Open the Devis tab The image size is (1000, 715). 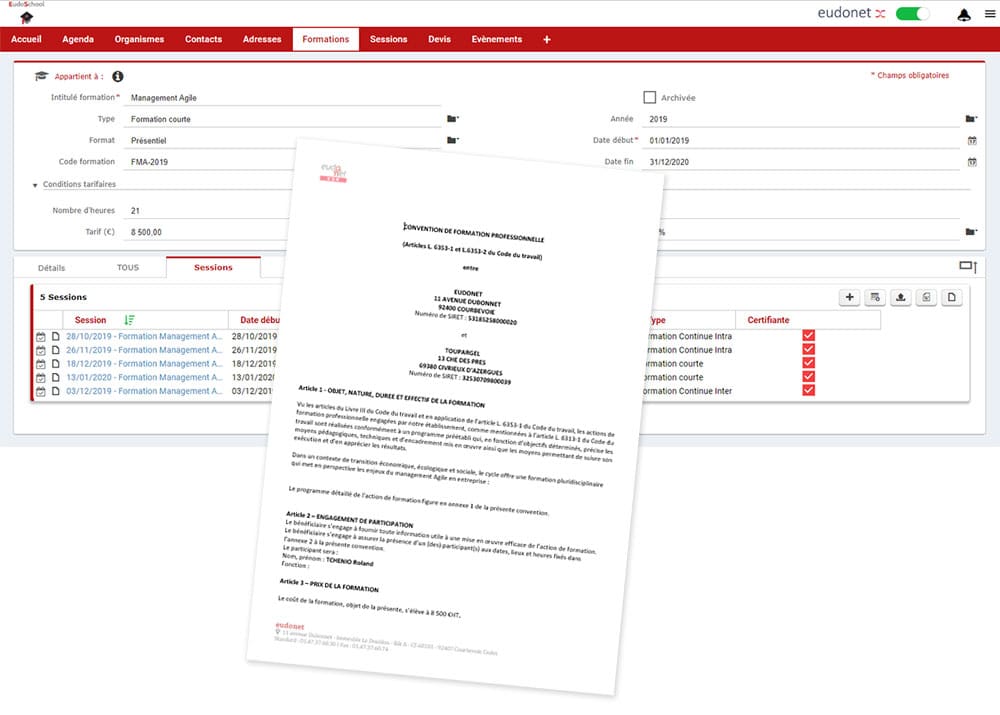click(x=439, y=39)
